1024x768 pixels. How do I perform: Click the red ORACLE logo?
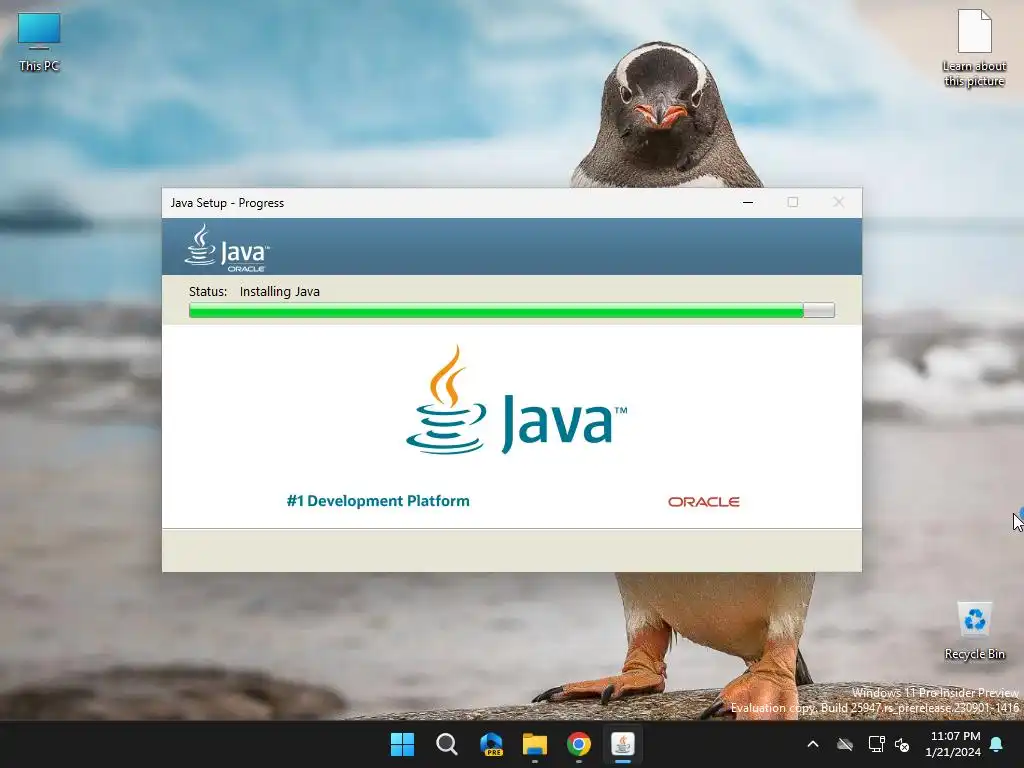(x=703, y=502)
